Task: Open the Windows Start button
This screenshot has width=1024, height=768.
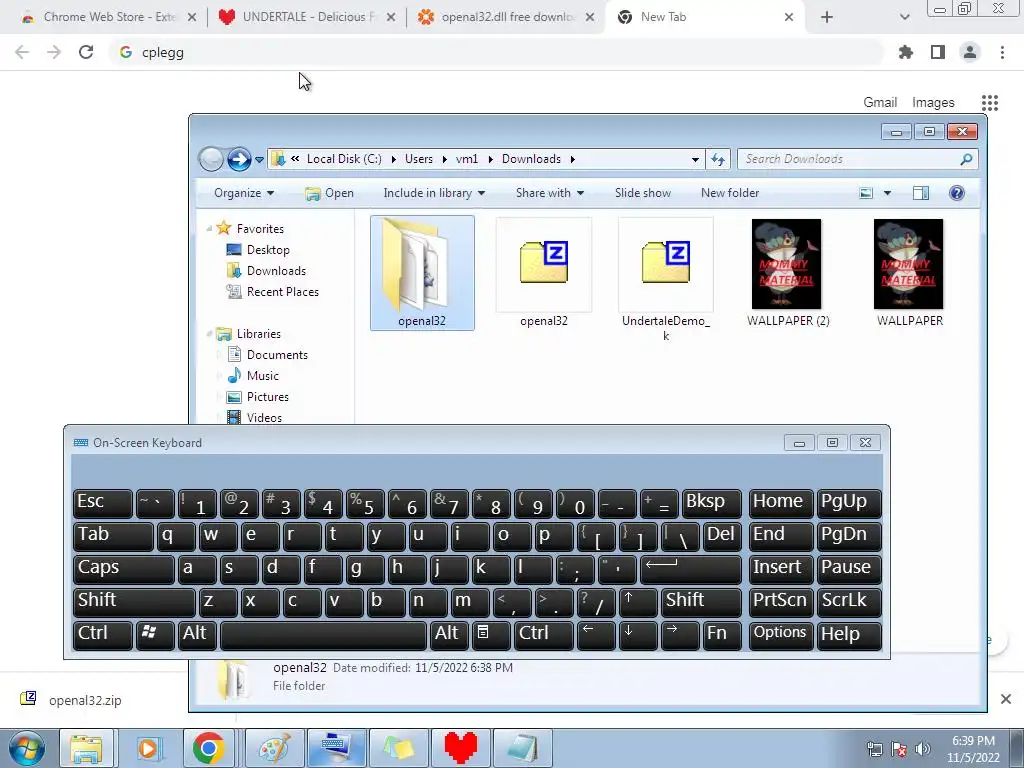Action: 26,748
